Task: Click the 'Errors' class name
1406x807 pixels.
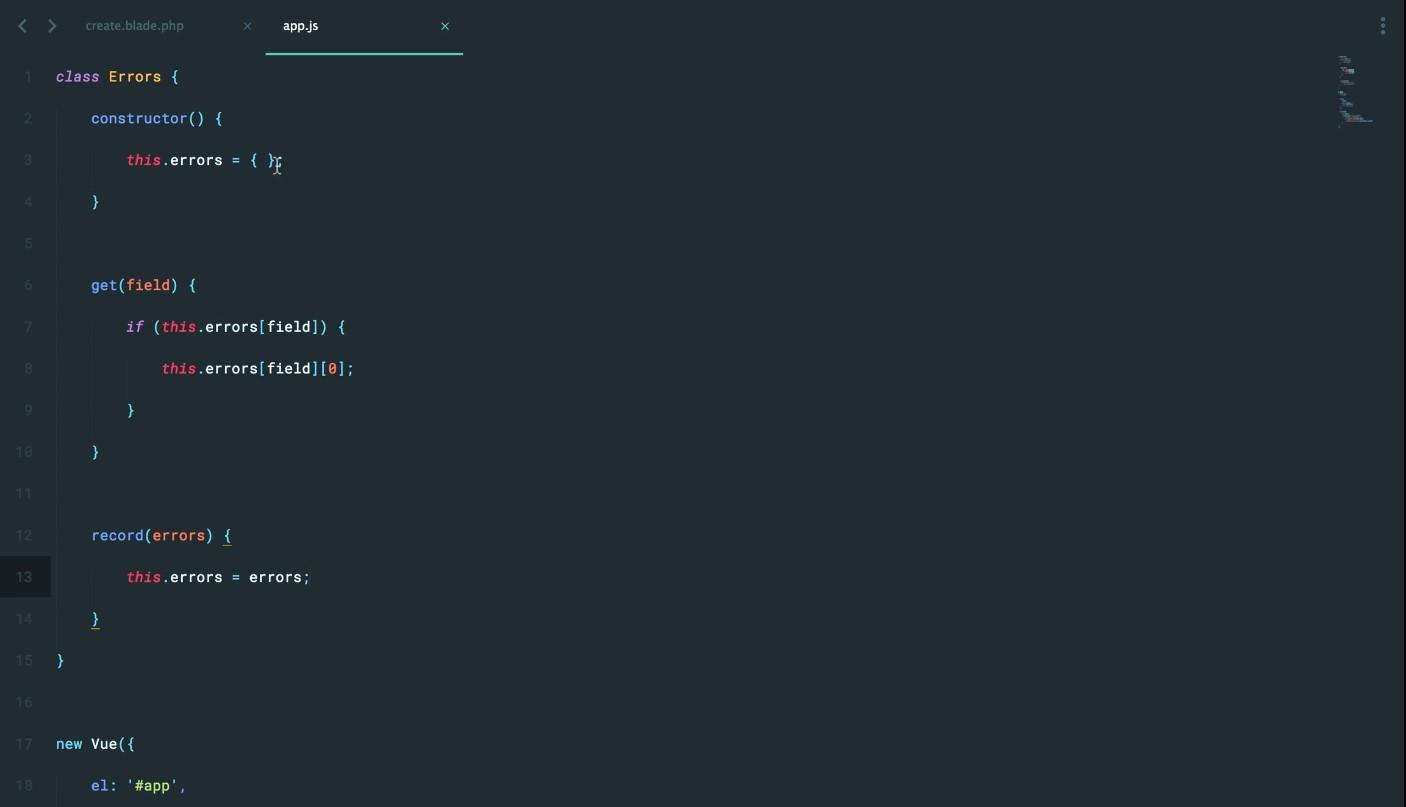Action: 135,77
